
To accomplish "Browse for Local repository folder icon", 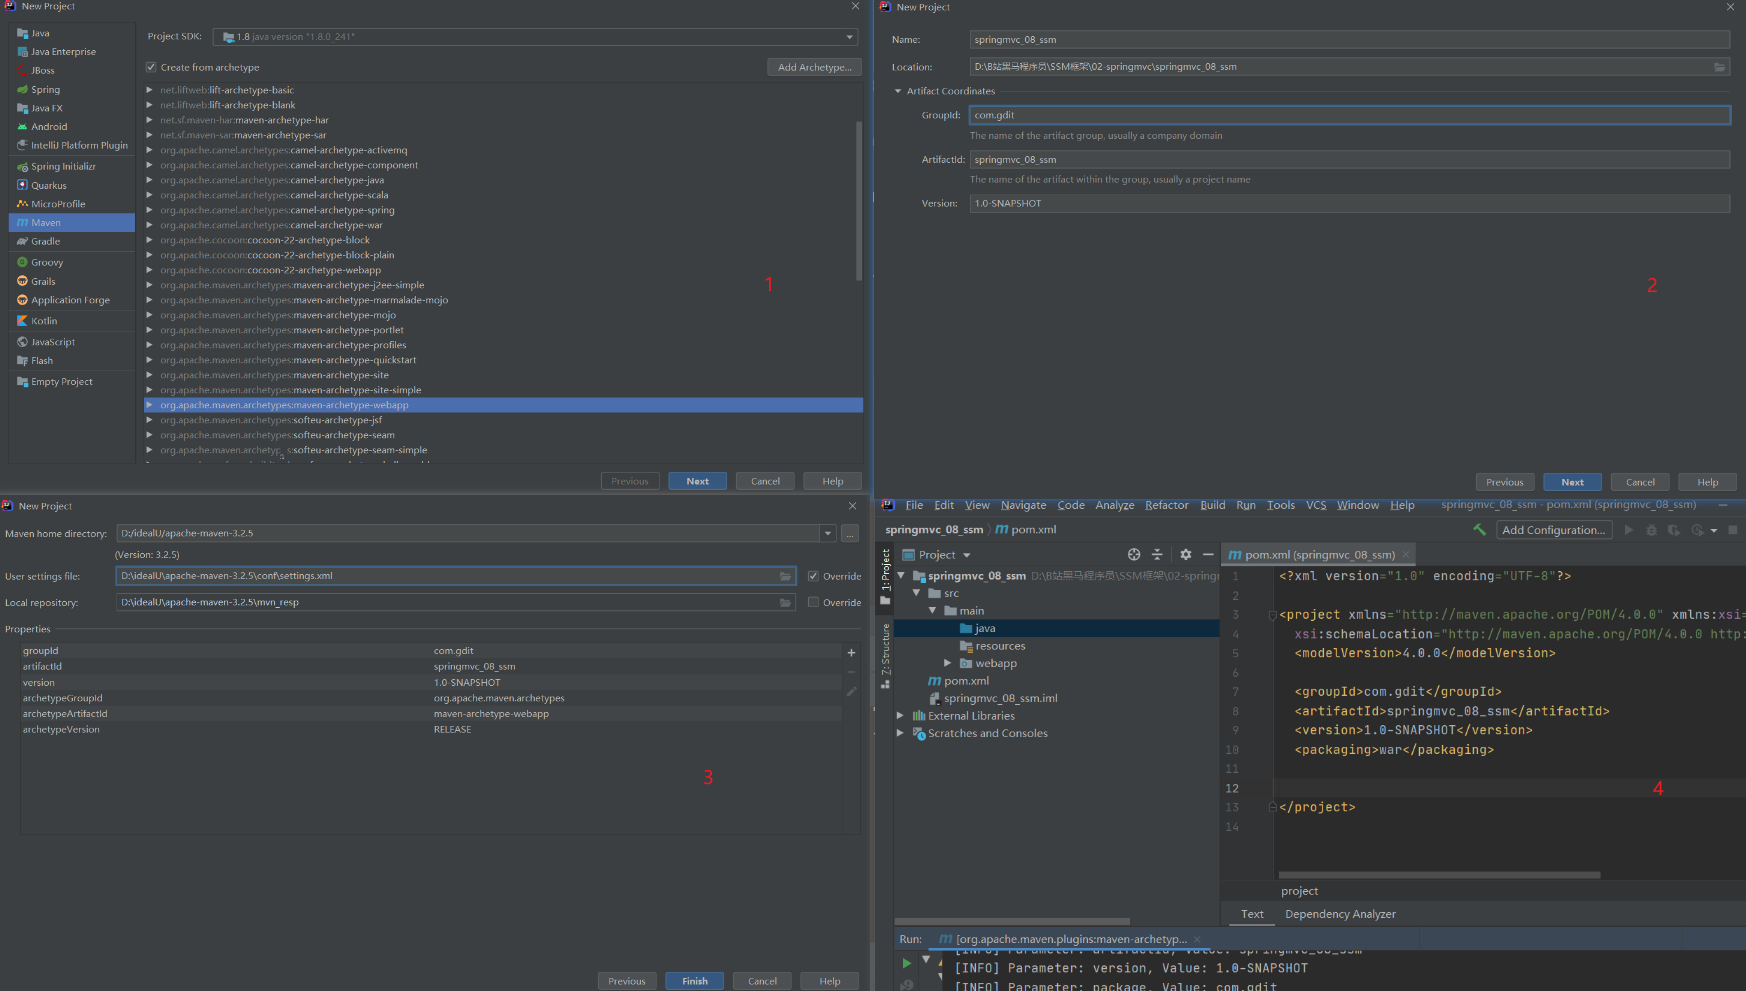I will 786,602.
